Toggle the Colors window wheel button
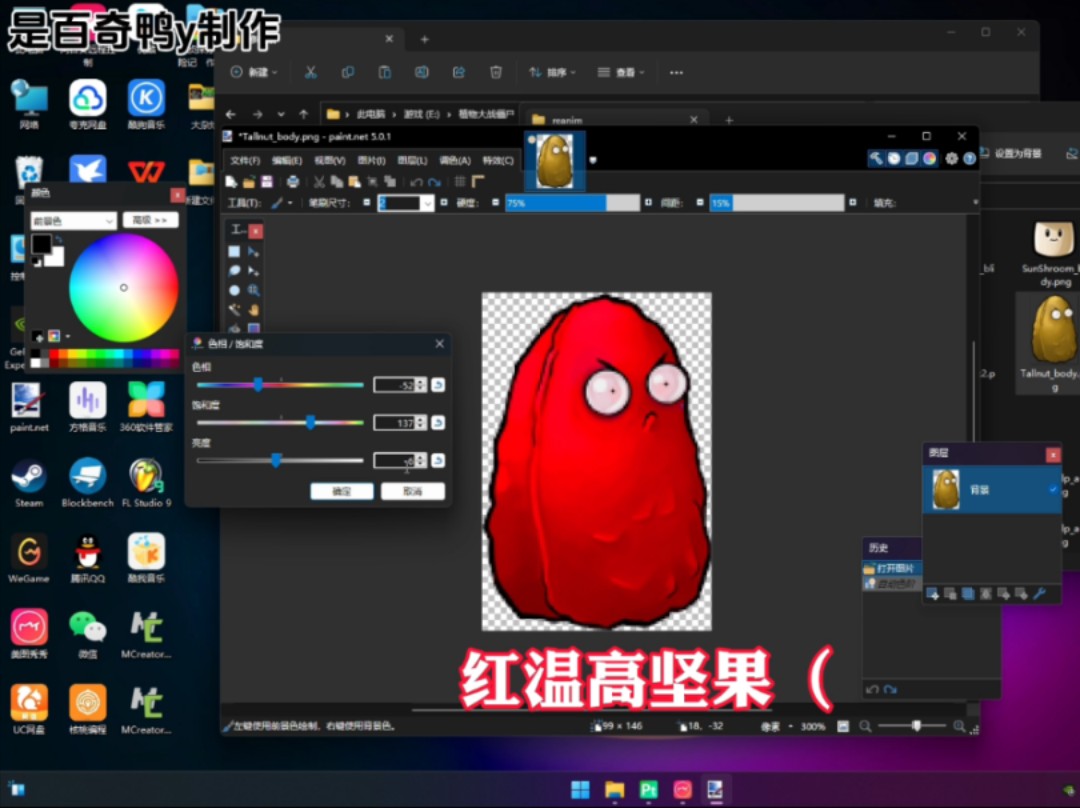Screen dimensions: 1080x808 pyautogui.click(x=930, y=159)
